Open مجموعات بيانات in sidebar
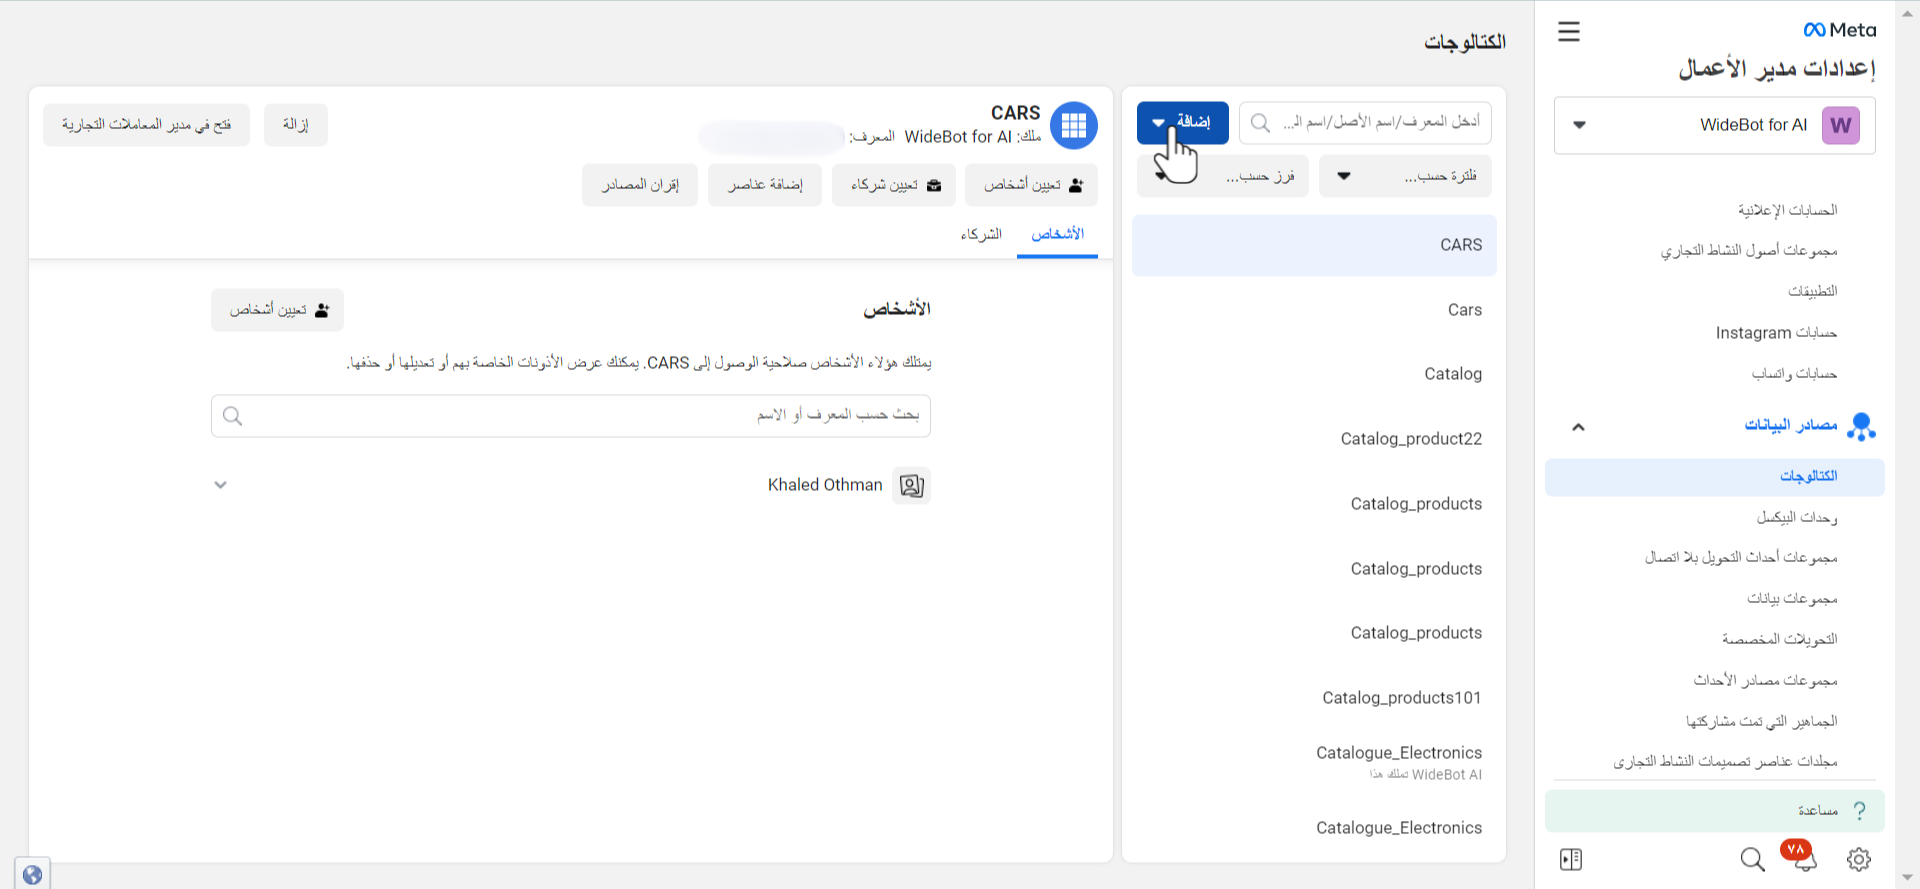The width and height of the screenshot is (1920, 889). click(x=1792, y=598)
